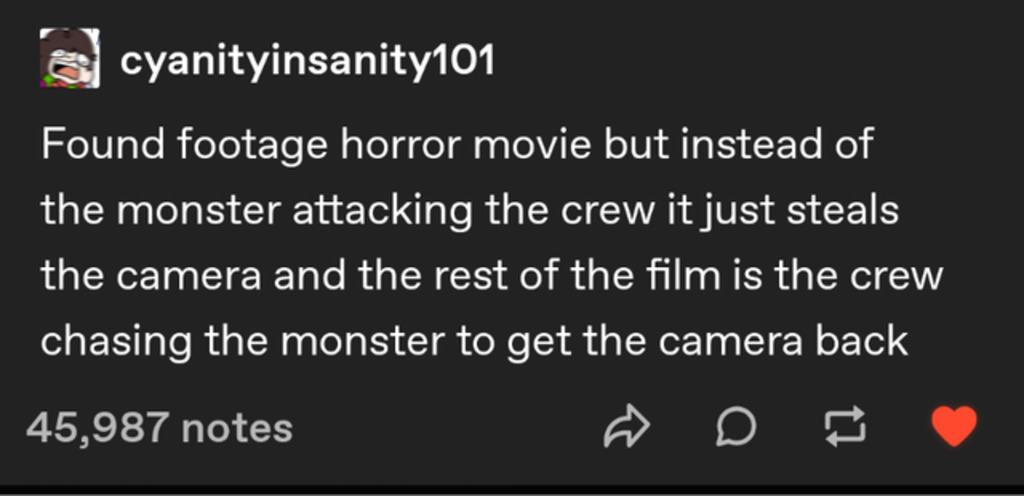Open replies with the speech bubble icon
The image size is (1024, 496).
(x=736, y=428)
